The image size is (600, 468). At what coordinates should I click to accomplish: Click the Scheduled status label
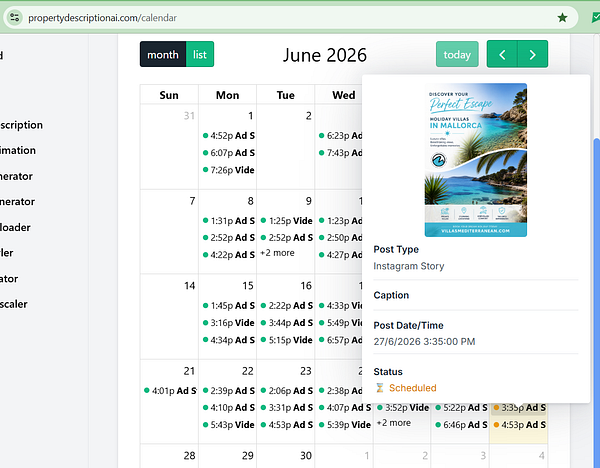click(412, 388)
